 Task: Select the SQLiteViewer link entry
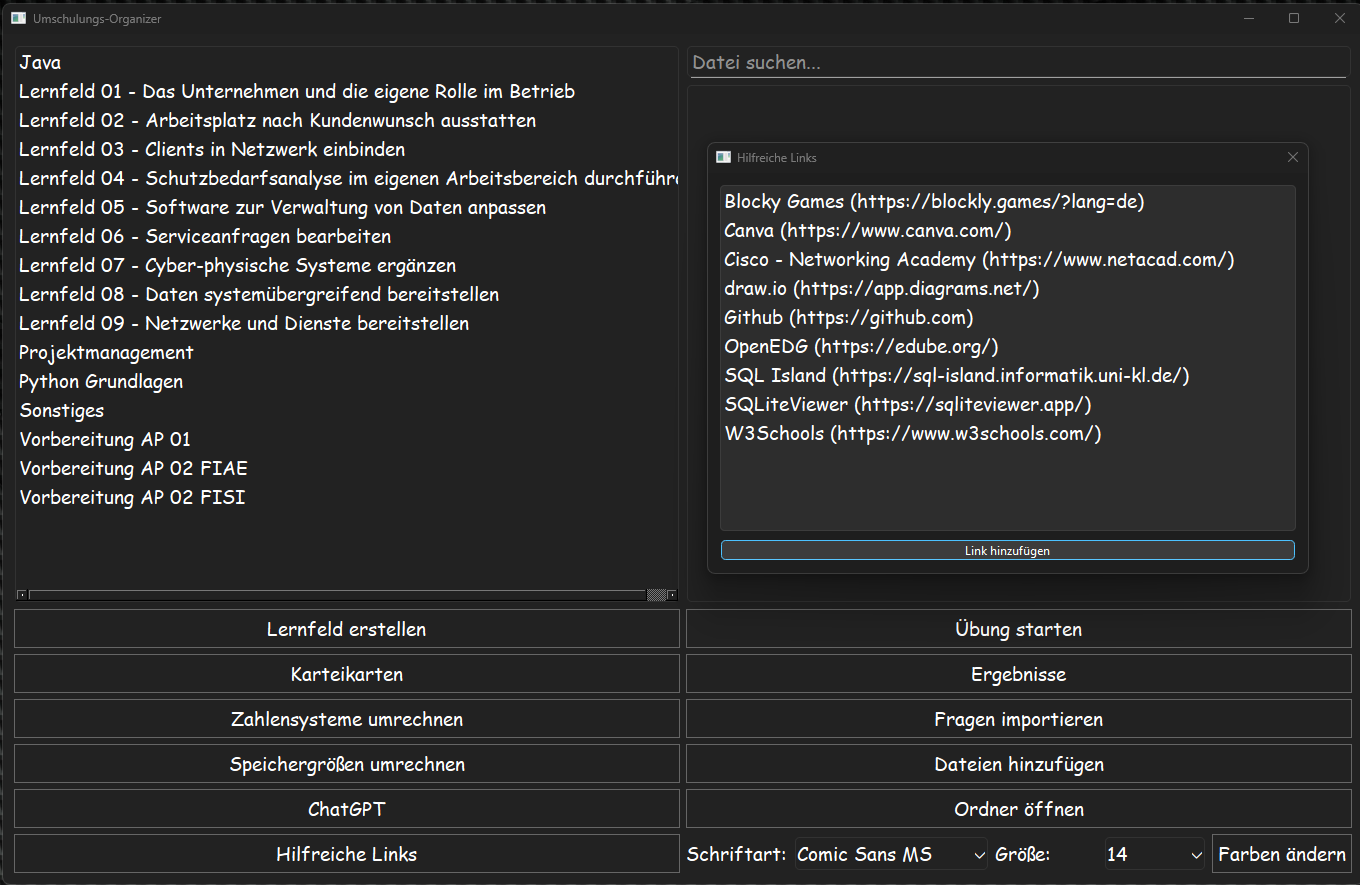[x=1007, y=404]
